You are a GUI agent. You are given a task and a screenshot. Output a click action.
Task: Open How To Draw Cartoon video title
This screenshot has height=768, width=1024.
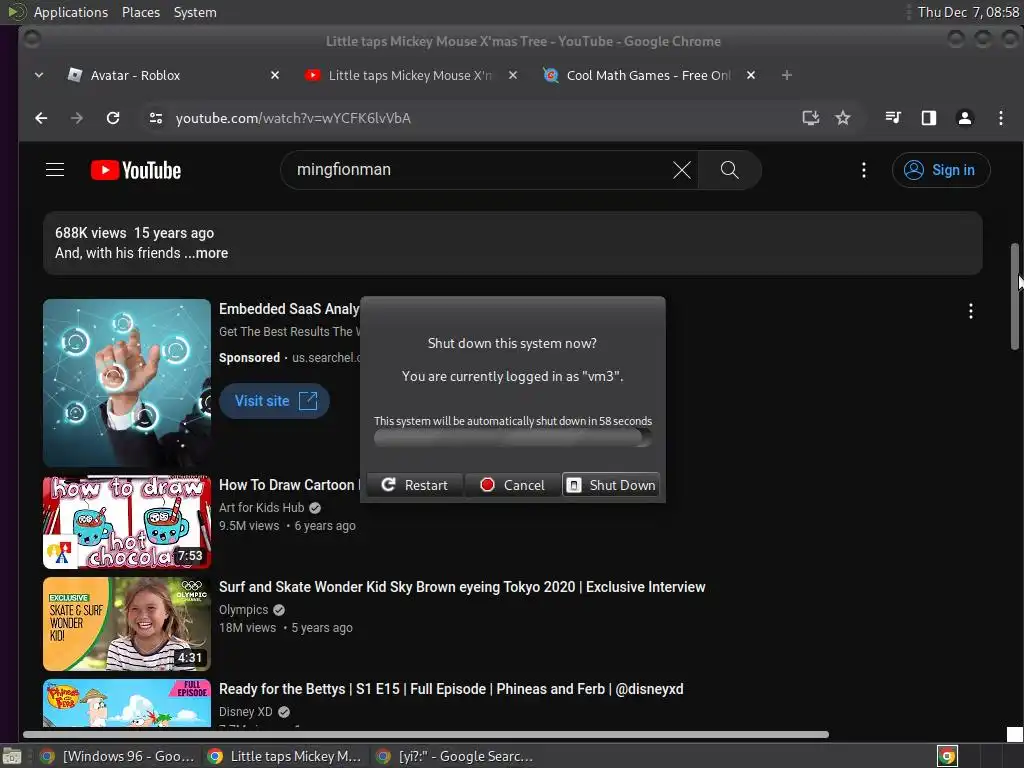tap(289, 485)
